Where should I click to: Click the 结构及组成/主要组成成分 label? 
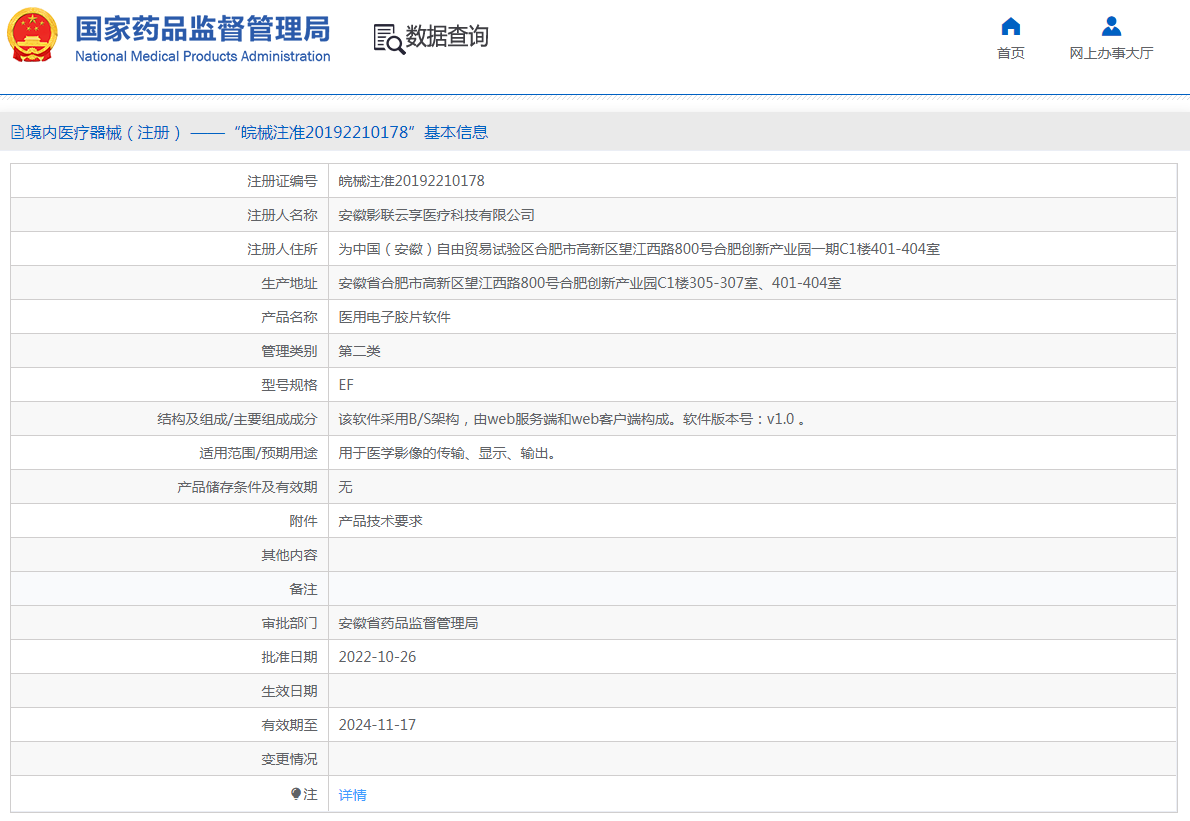pos(238,419)
